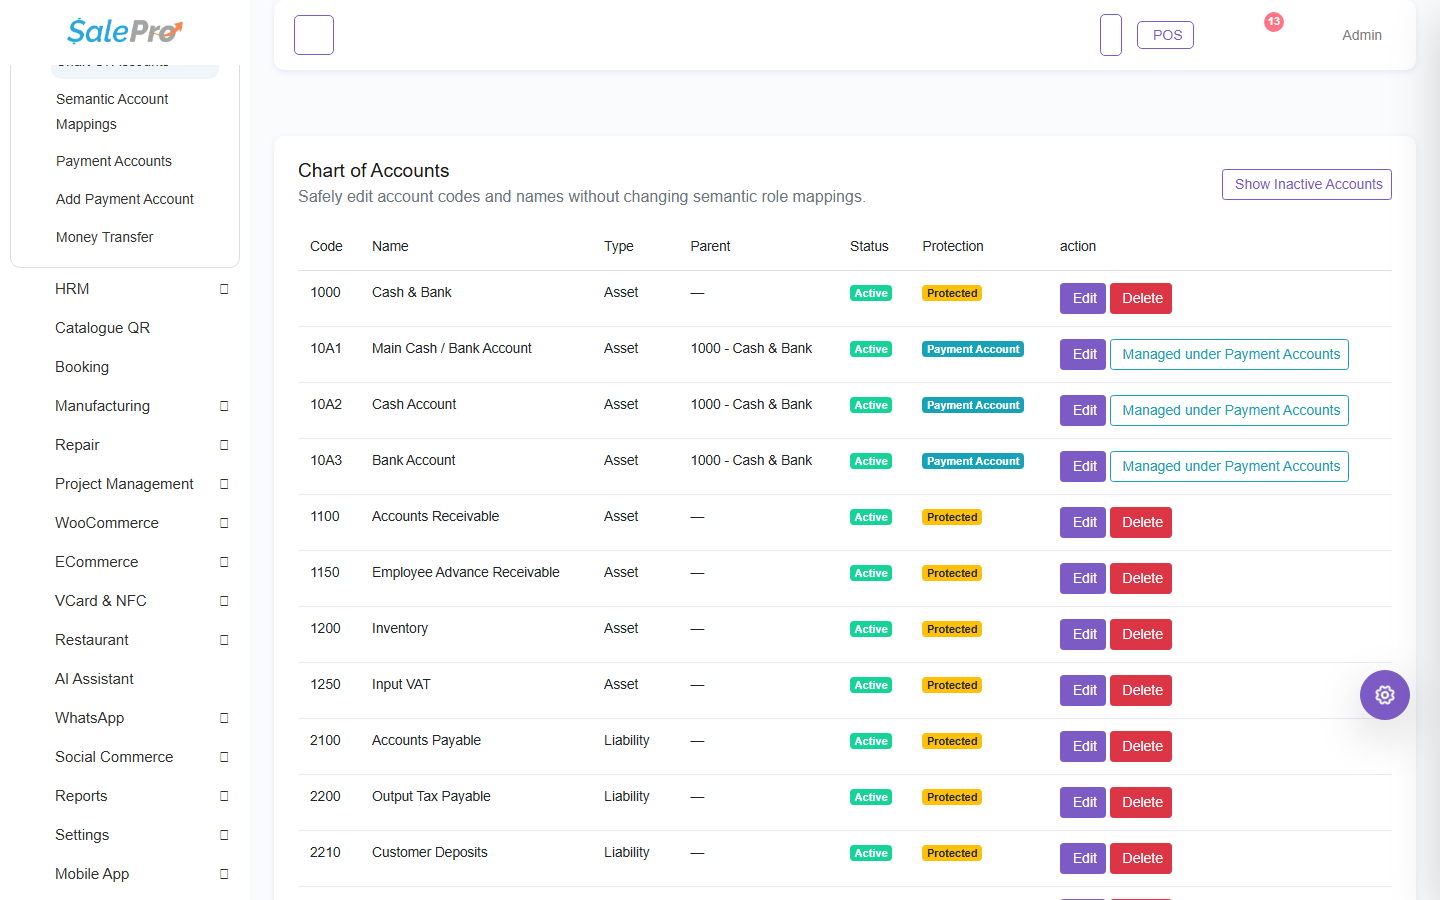The image size is (1440, 900).
Task: Open the POS screen
Action: click(x=1166, y=35)
